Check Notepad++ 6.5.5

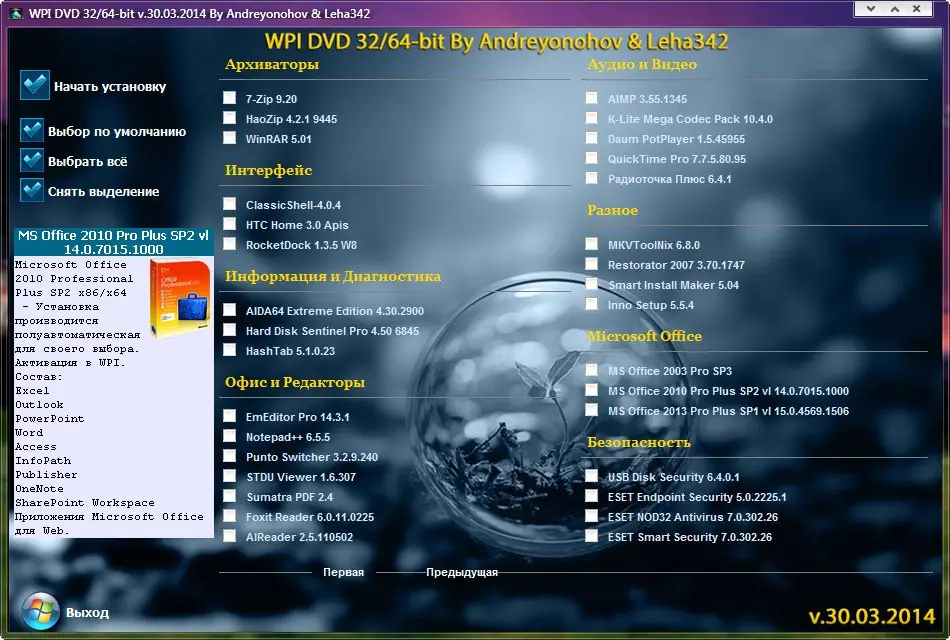(230, 436)
